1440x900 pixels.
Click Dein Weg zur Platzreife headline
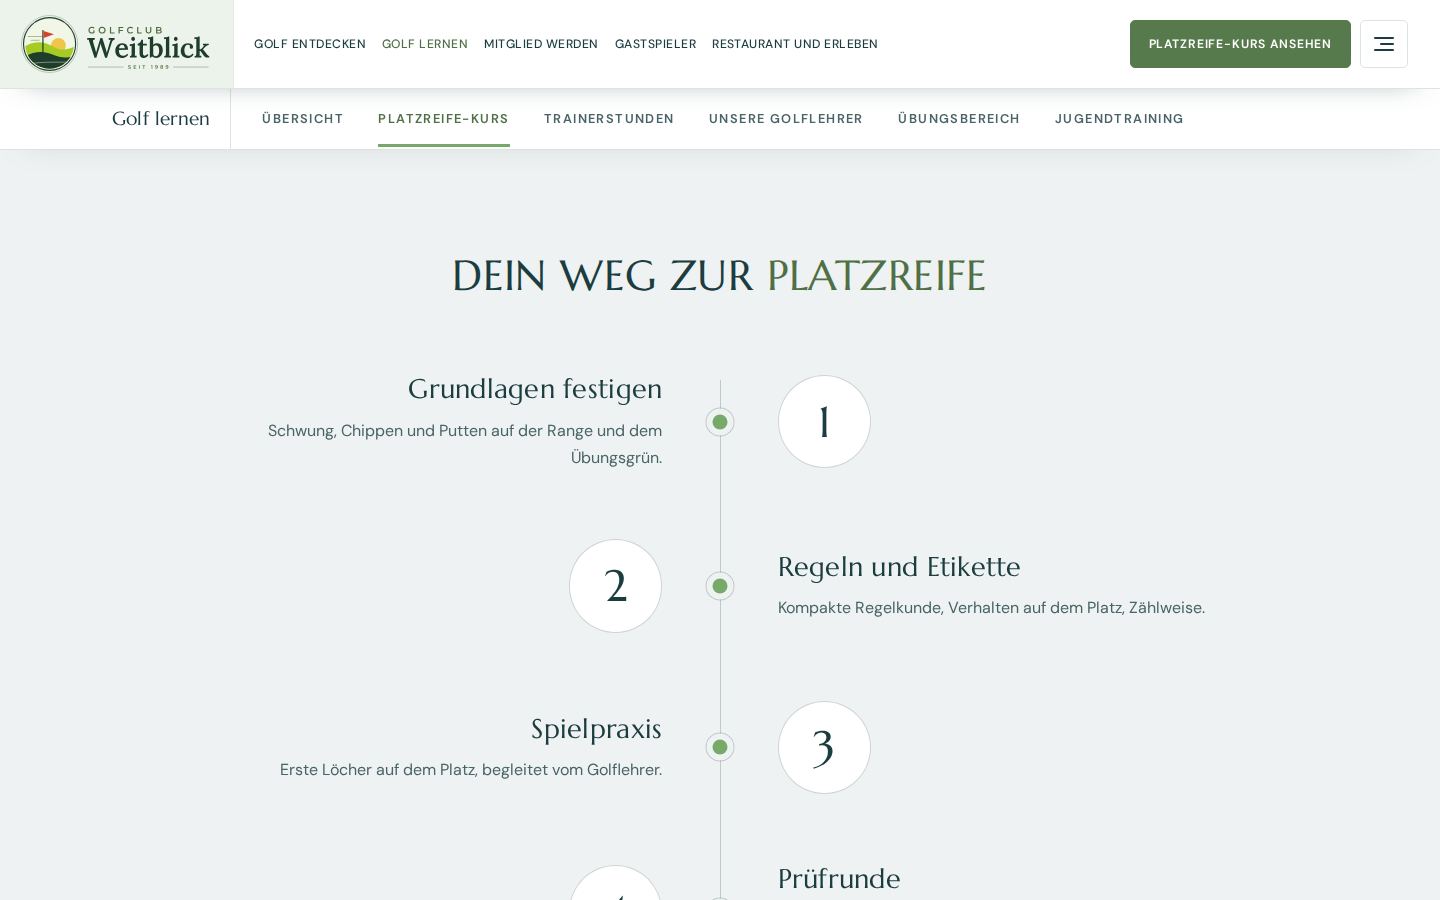719,275
